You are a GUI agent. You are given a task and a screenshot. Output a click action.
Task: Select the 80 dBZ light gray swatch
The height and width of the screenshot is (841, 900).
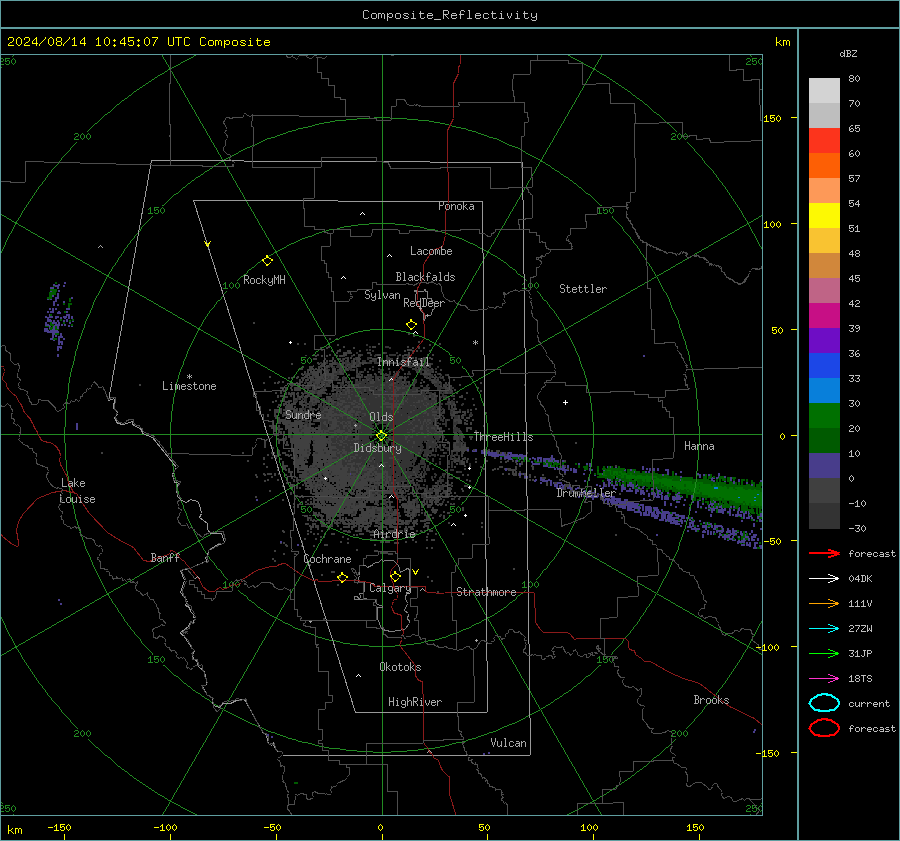click(x=824, y=90)
